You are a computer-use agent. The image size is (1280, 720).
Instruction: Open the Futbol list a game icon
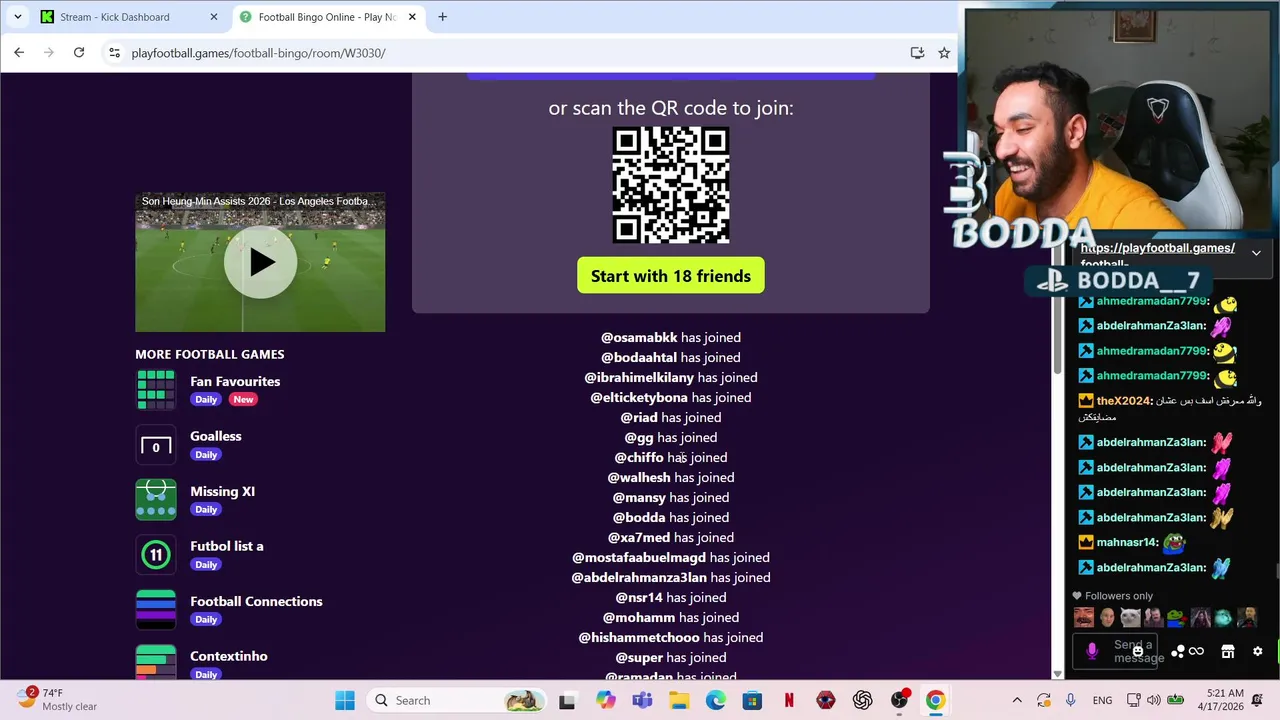click(x=156, y=555)
